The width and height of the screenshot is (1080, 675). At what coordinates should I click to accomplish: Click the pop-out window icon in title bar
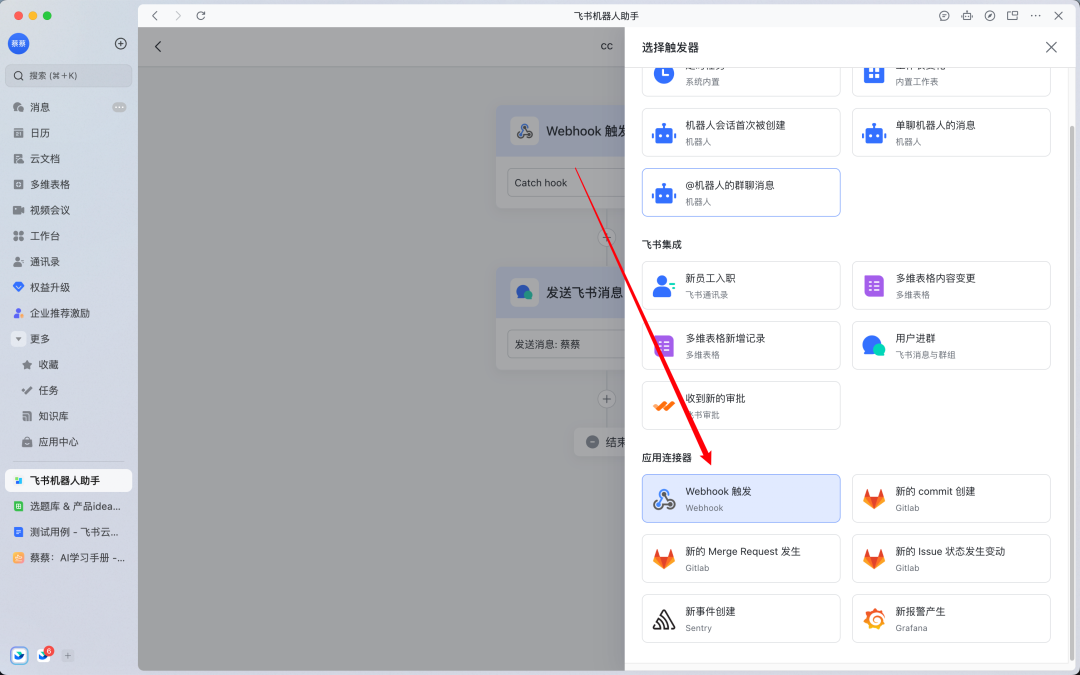coord(1012,15)
